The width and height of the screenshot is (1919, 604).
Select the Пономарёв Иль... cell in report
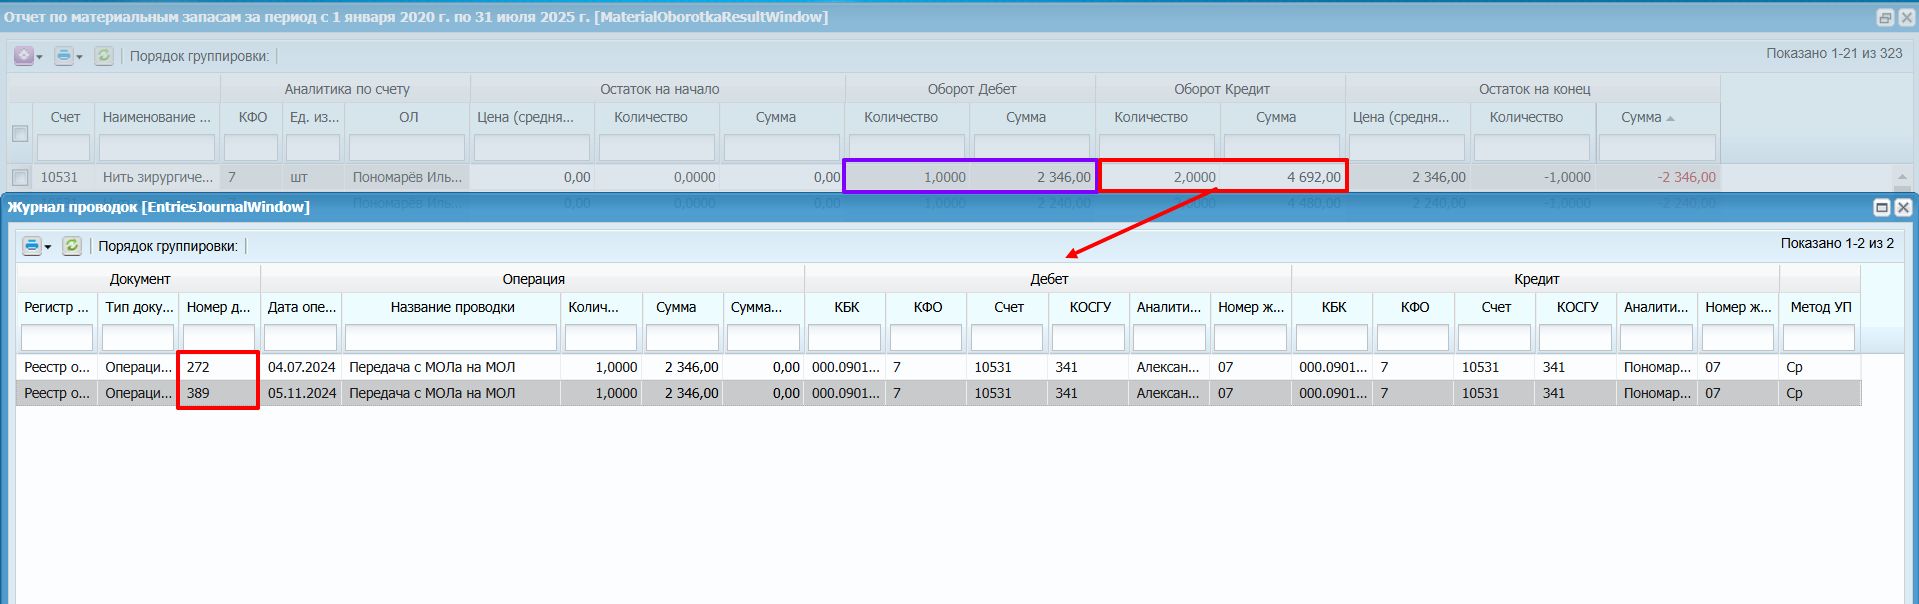pos(408,177)
